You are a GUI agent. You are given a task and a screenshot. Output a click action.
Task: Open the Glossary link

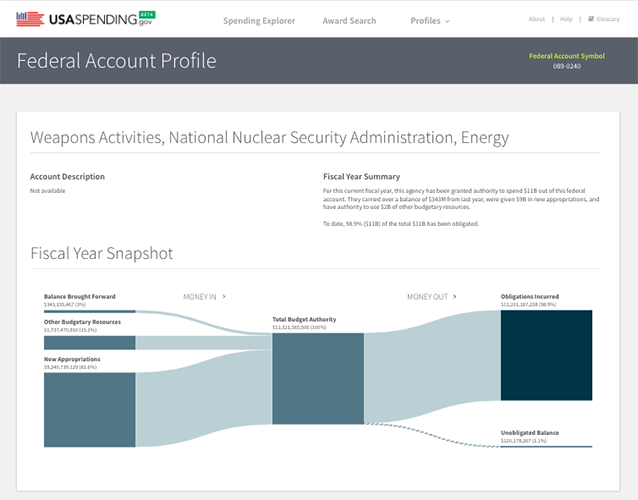(x=608, y=19)
